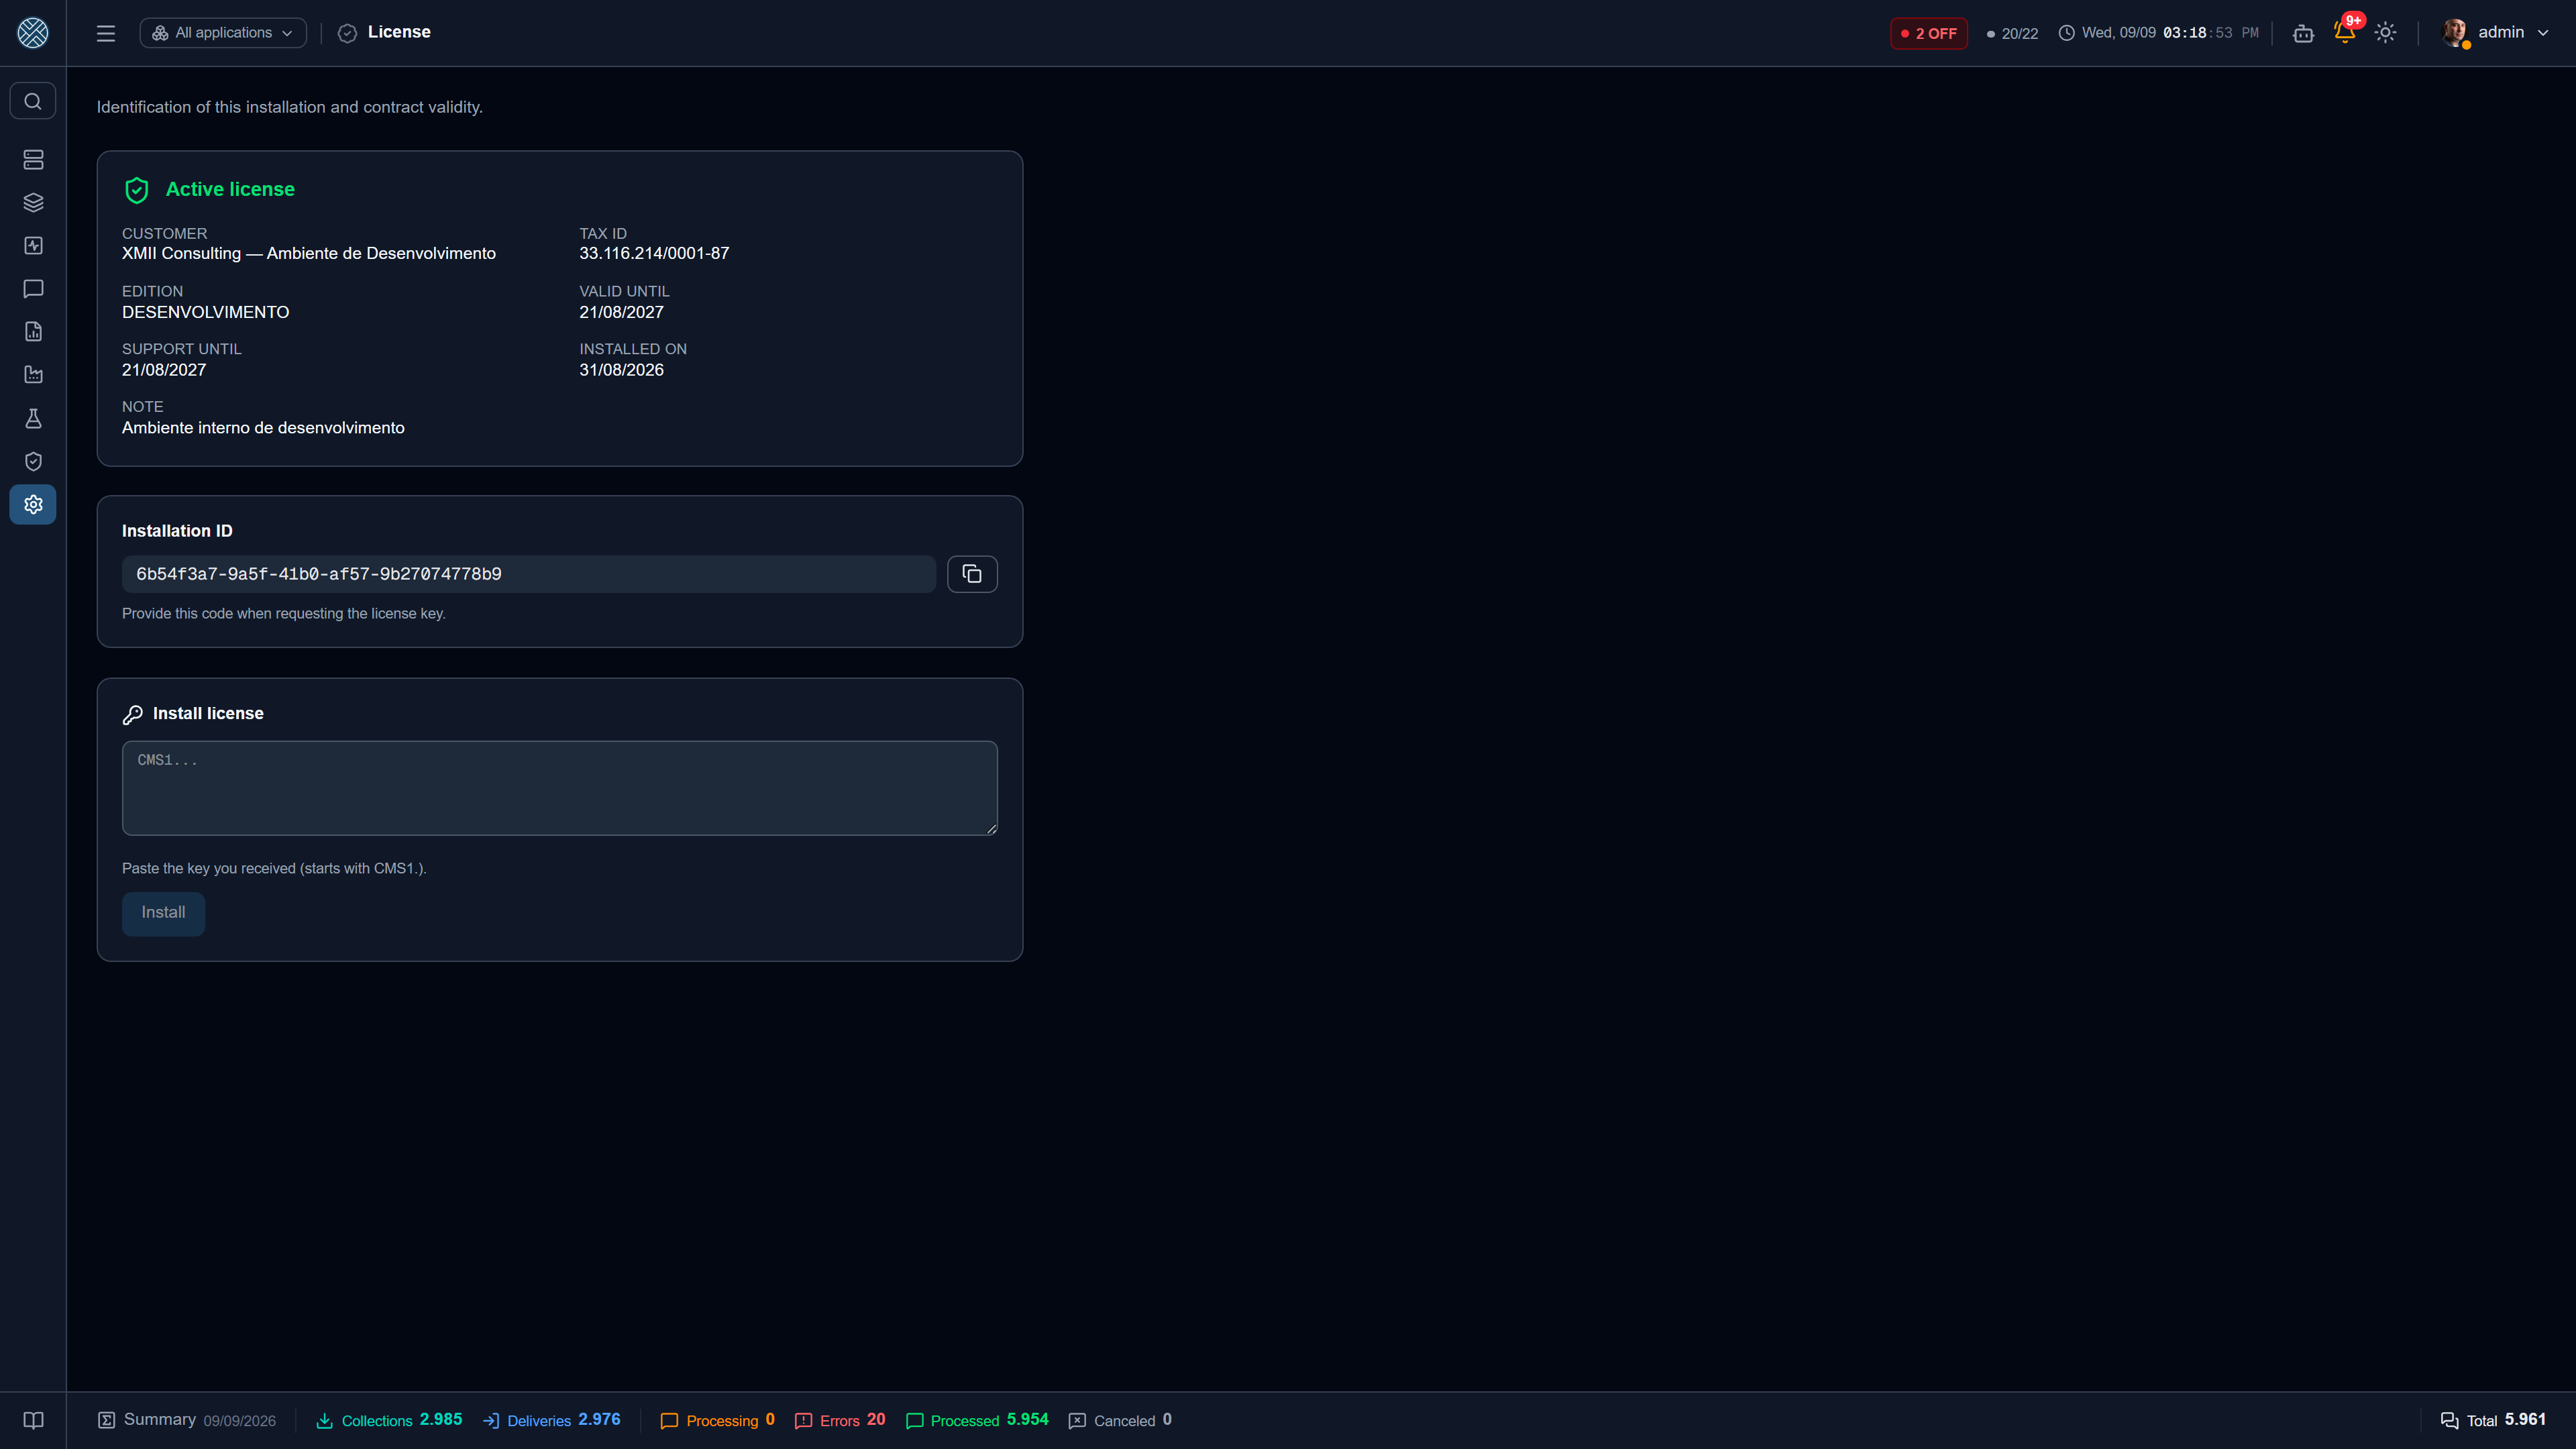This screenshot has width=2576, height=1449.
Task: Click the 20/22 status indicator
Action: tap(2012, 33)
